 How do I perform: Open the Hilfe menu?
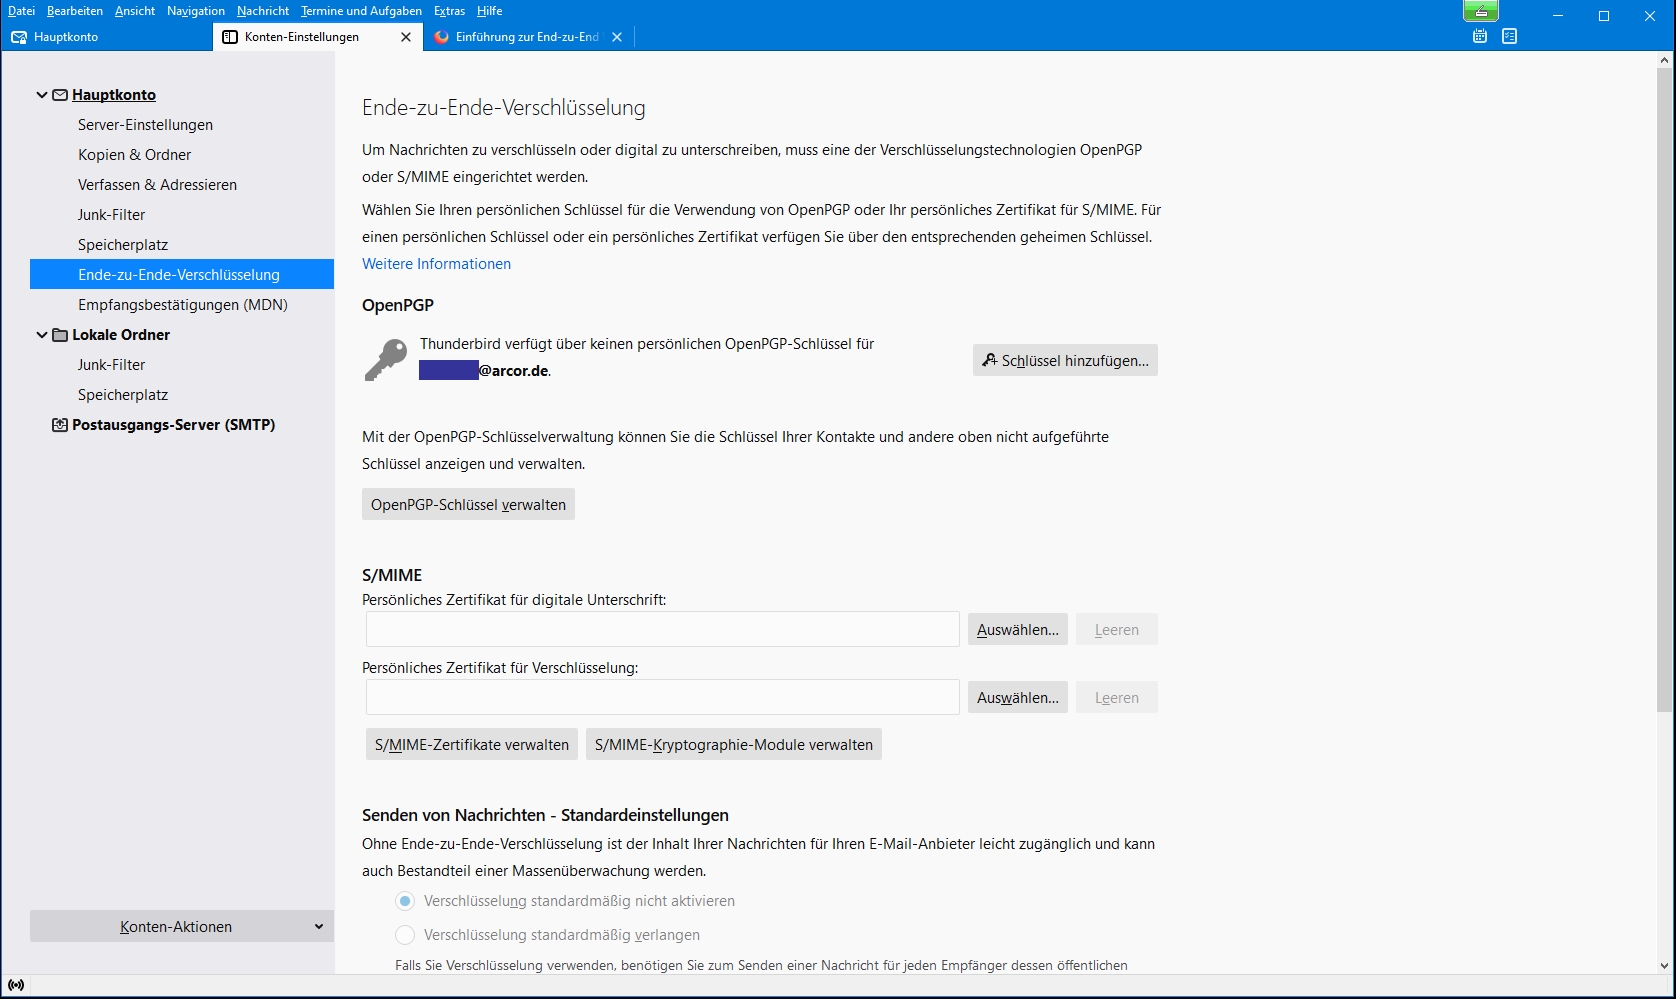pyautogui.click(x=490, y=11)
